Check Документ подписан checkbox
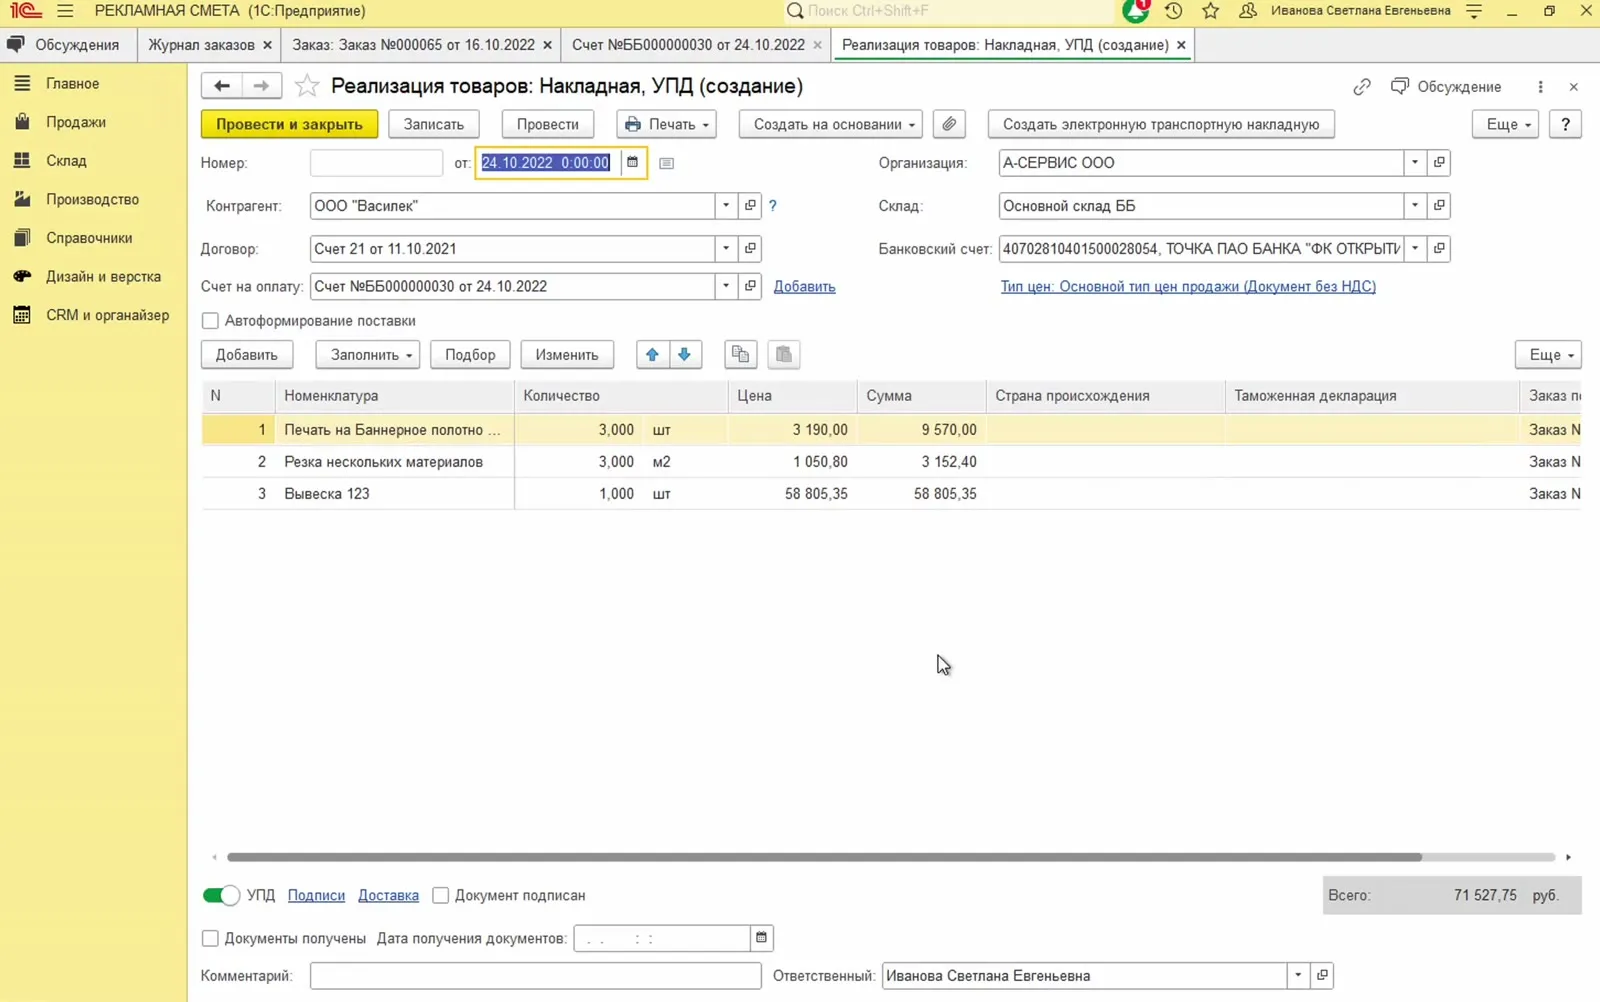This screenshot has width=1600, height=1002. coord(440,895)
